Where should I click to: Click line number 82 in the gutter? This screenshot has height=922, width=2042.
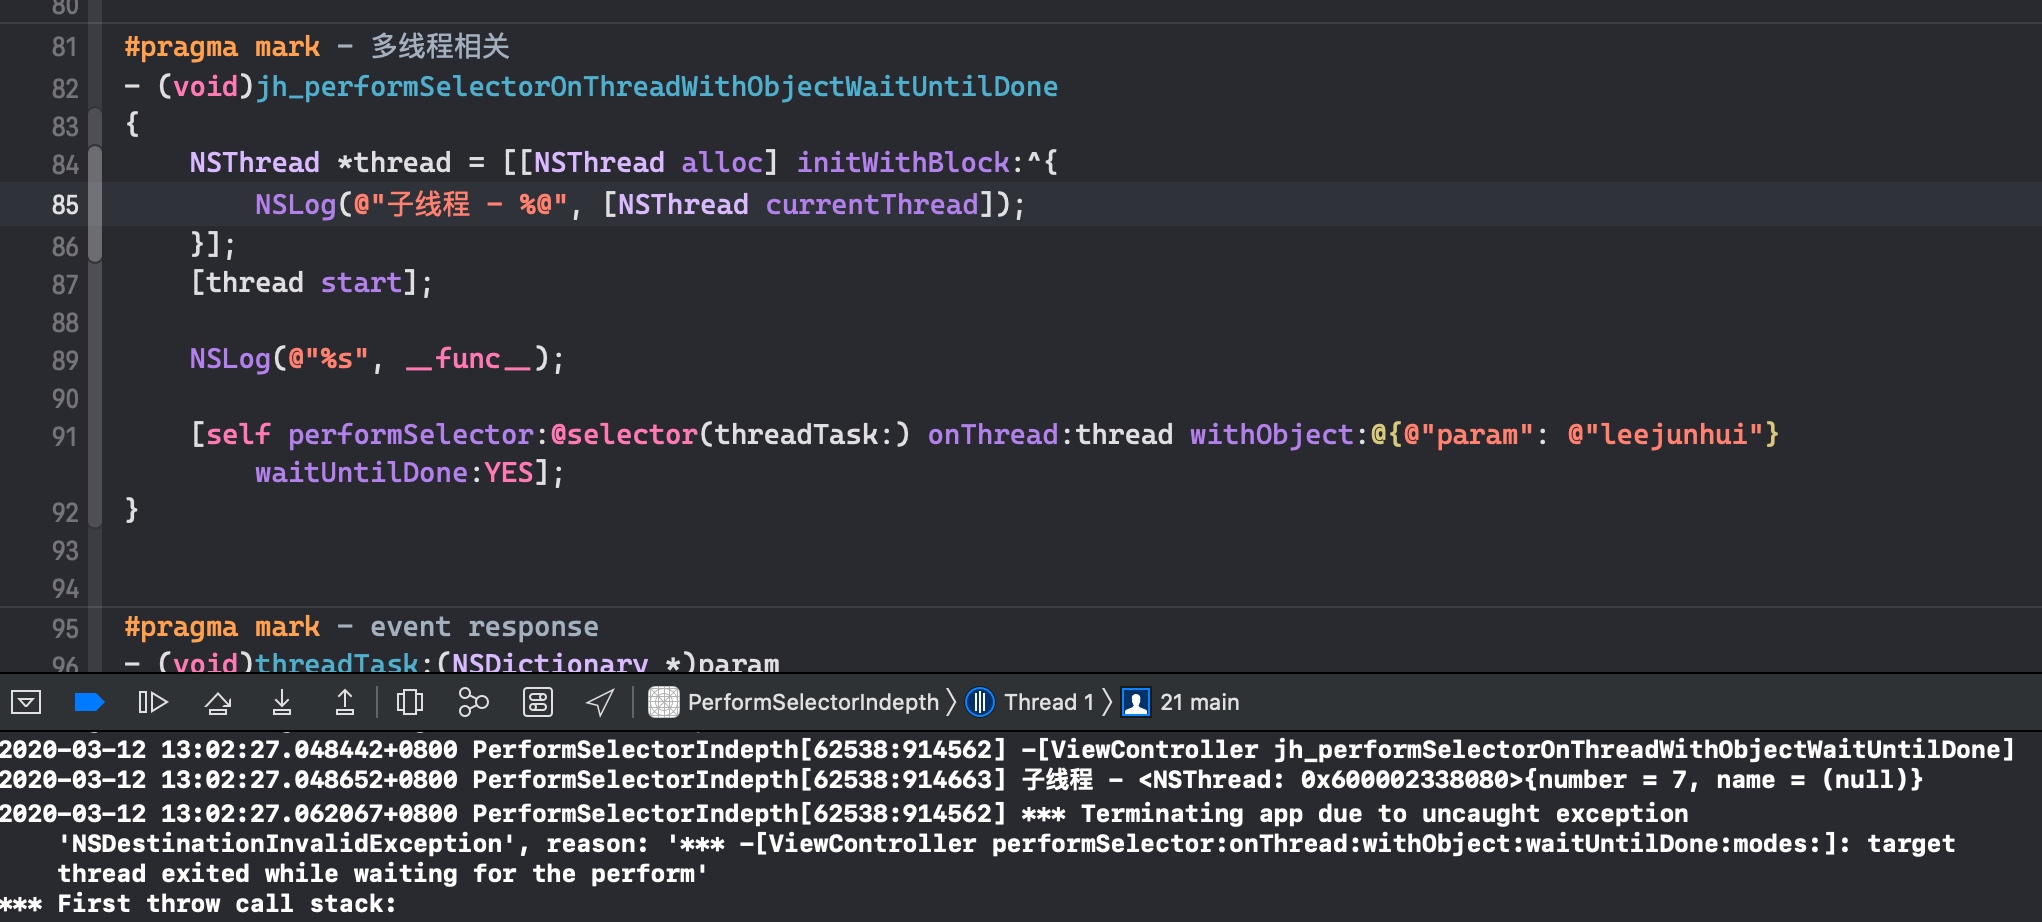[65, 88]
